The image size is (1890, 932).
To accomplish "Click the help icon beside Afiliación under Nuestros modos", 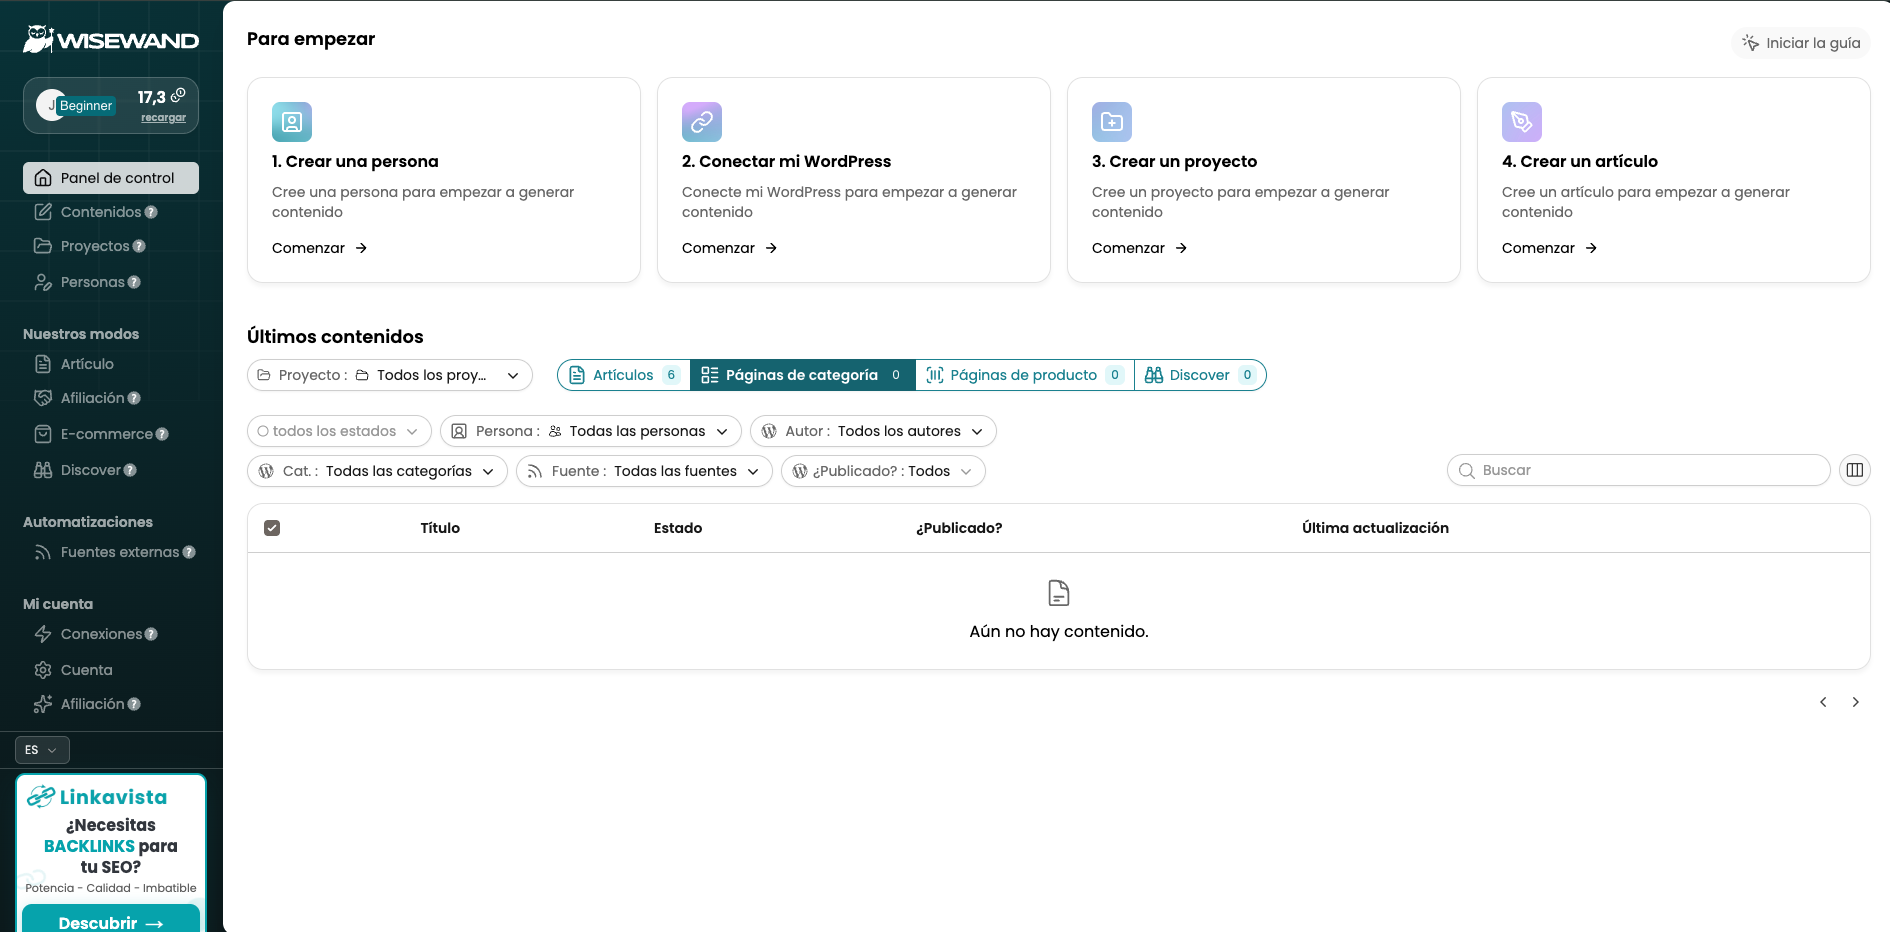I will pyautogui.click(x=134, y=398).
